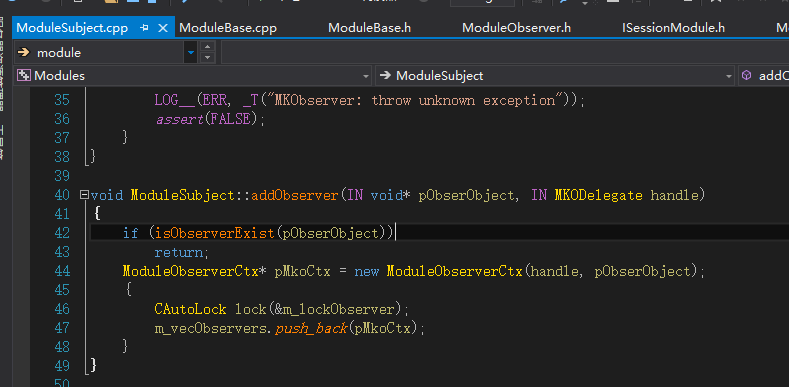Click the push_back call on line 47

310,328
